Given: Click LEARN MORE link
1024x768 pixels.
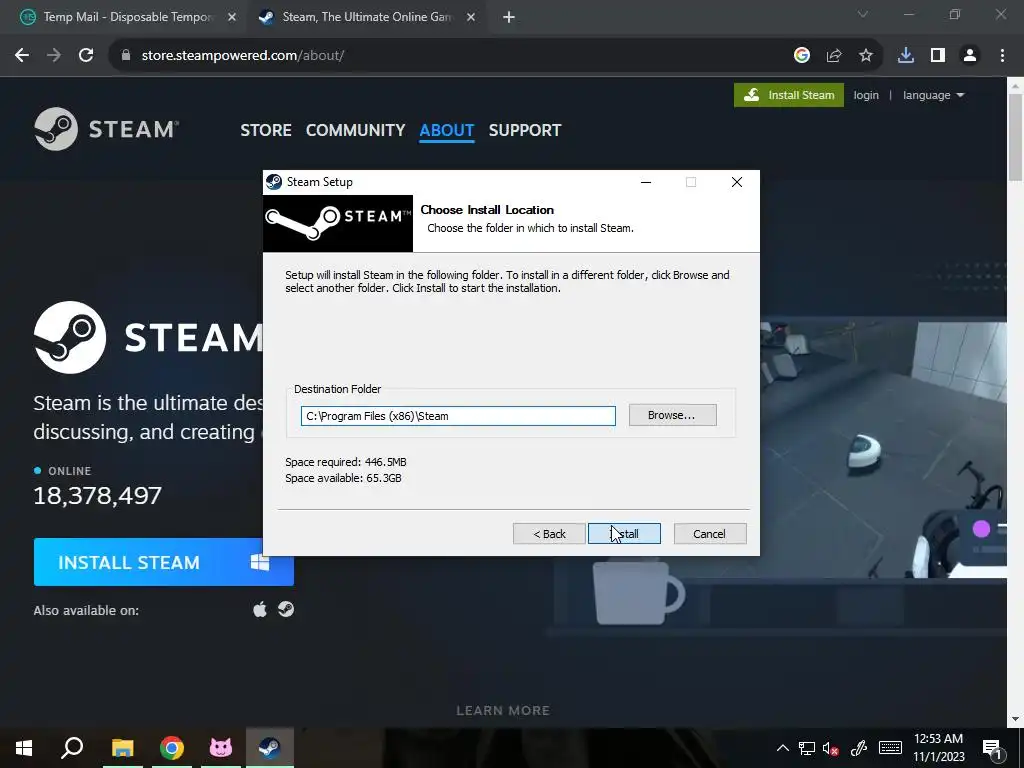Looking at the screenshot, I should point(503,711).
